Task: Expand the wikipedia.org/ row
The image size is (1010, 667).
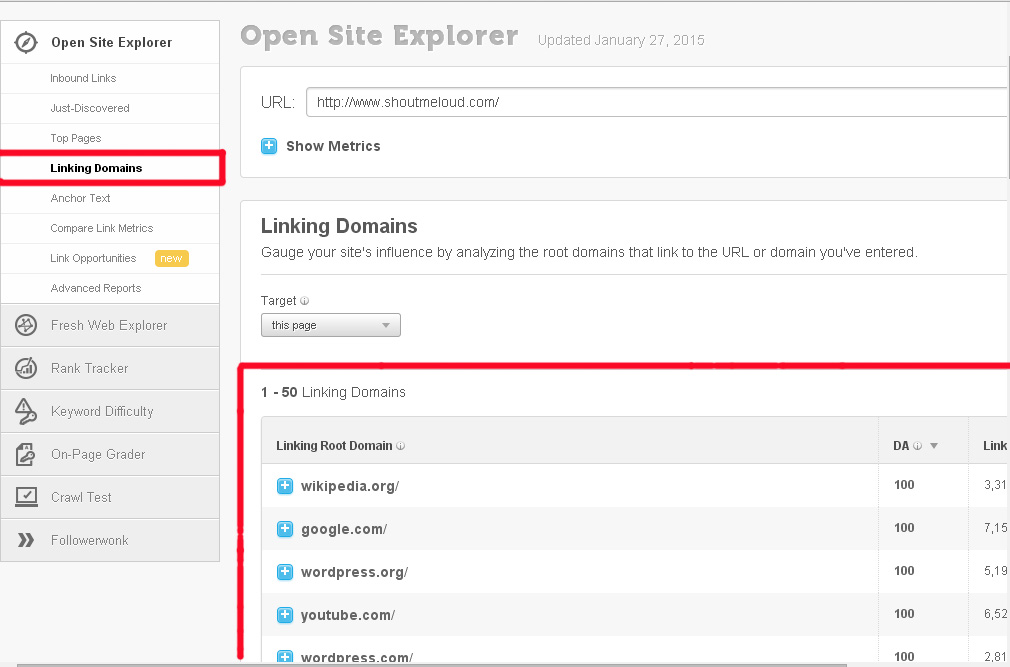Action: (x=285, y=486)
